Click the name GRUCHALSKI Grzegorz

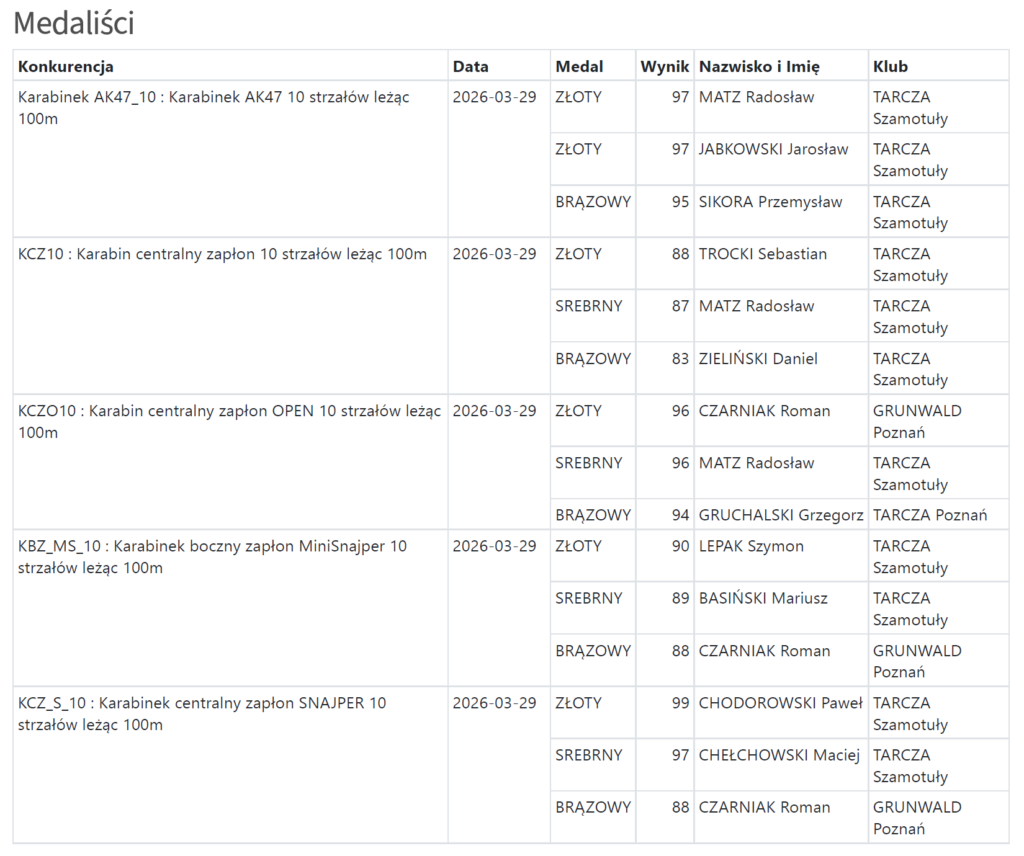pos(781,515)
